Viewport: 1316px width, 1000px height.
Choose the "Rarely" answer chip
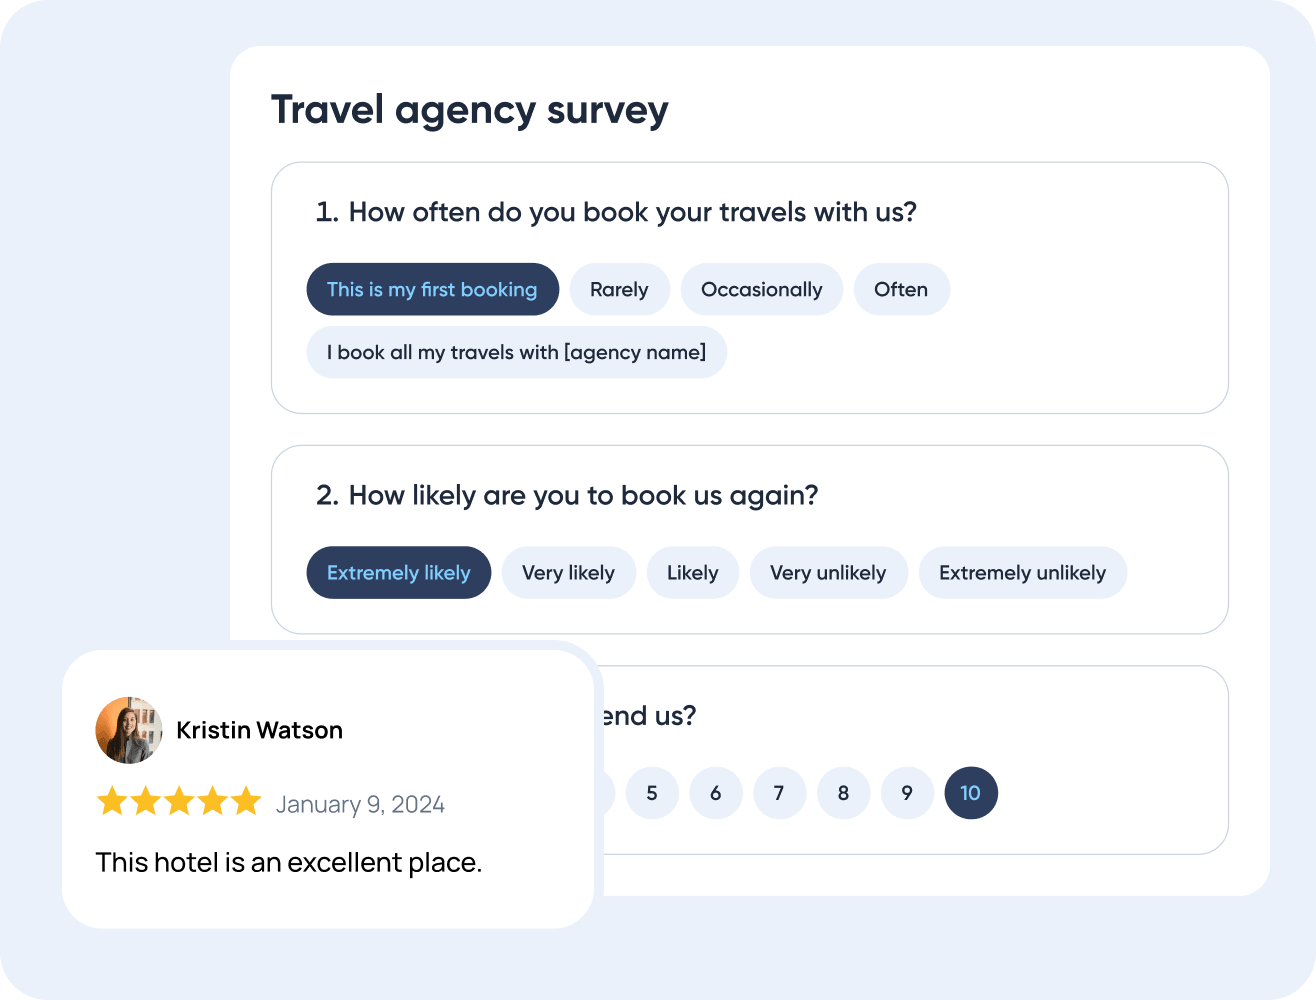619,289
